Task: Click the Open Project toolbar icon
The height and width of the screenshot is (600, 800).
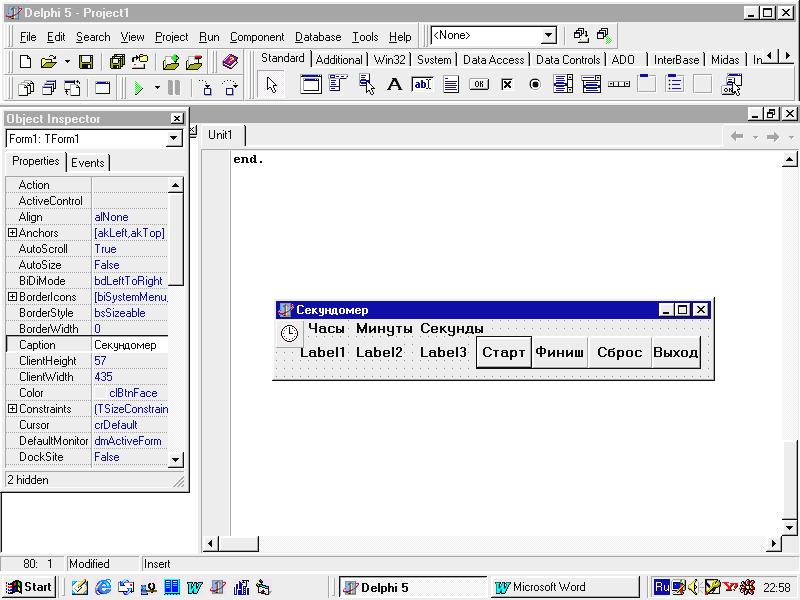Action: tap(140, 62)
